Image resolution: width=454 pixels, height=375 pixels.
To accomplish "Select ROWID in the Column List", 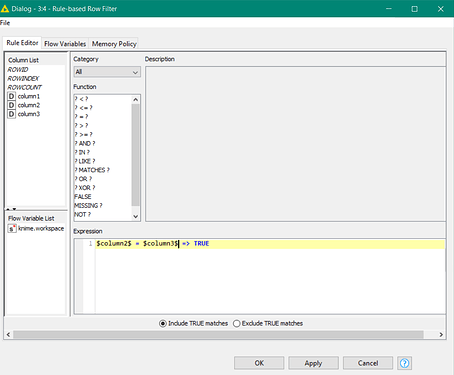I will click(18, 70).
